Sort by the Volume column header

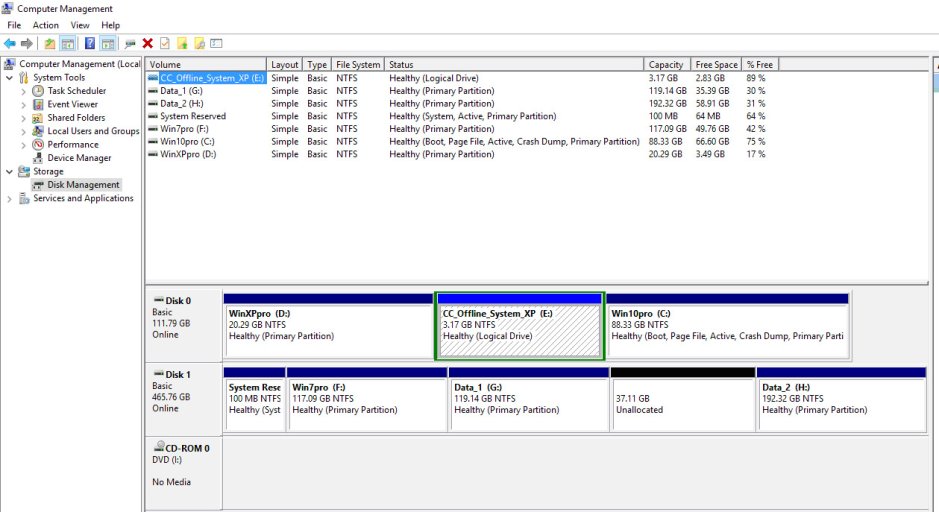206,64
